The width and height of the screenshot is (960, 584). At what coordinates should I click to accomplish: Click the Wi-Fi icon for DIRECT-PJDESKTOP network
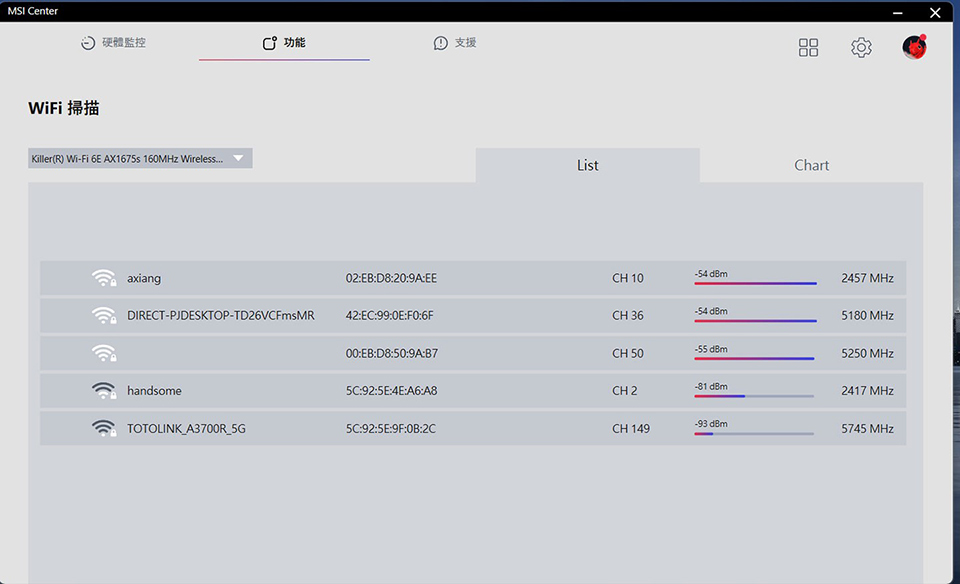pos(104,315)
